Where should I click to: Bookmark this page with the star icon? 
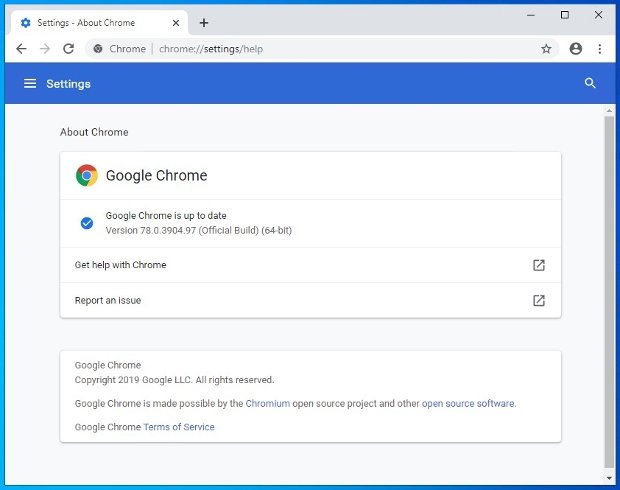pyautogui.click(x=546, y=49)
